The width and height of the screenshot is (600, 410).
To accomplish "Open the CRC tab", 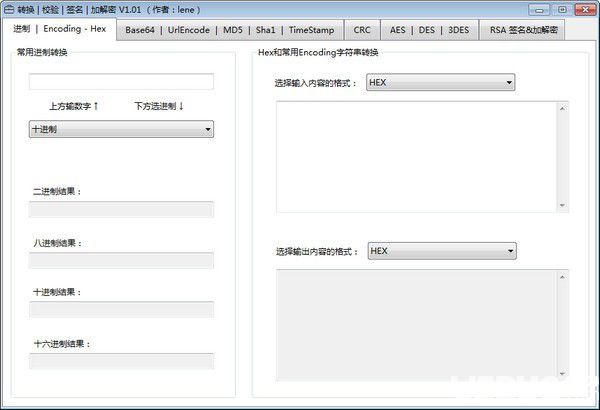I will click(x=362, y=30).
